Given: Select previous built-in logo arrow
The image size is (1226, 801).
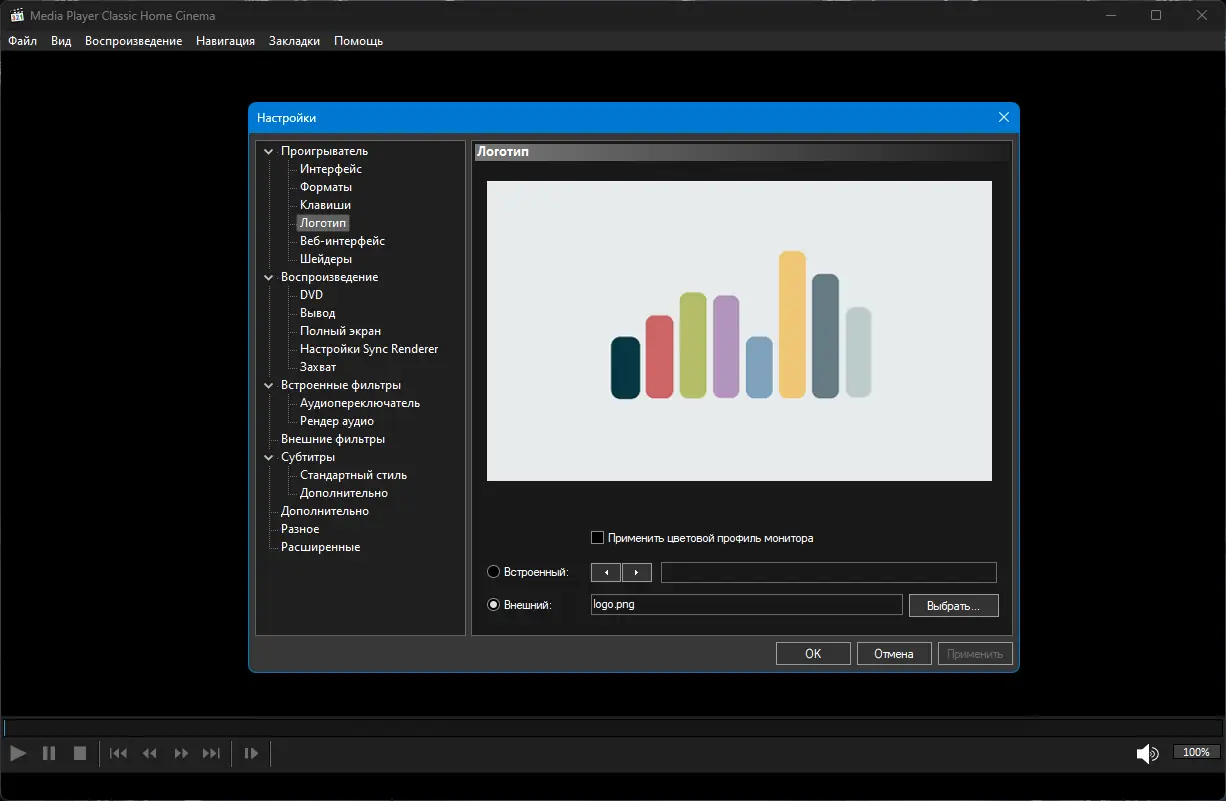Looking at the screenshot, I should pos(606,572).
